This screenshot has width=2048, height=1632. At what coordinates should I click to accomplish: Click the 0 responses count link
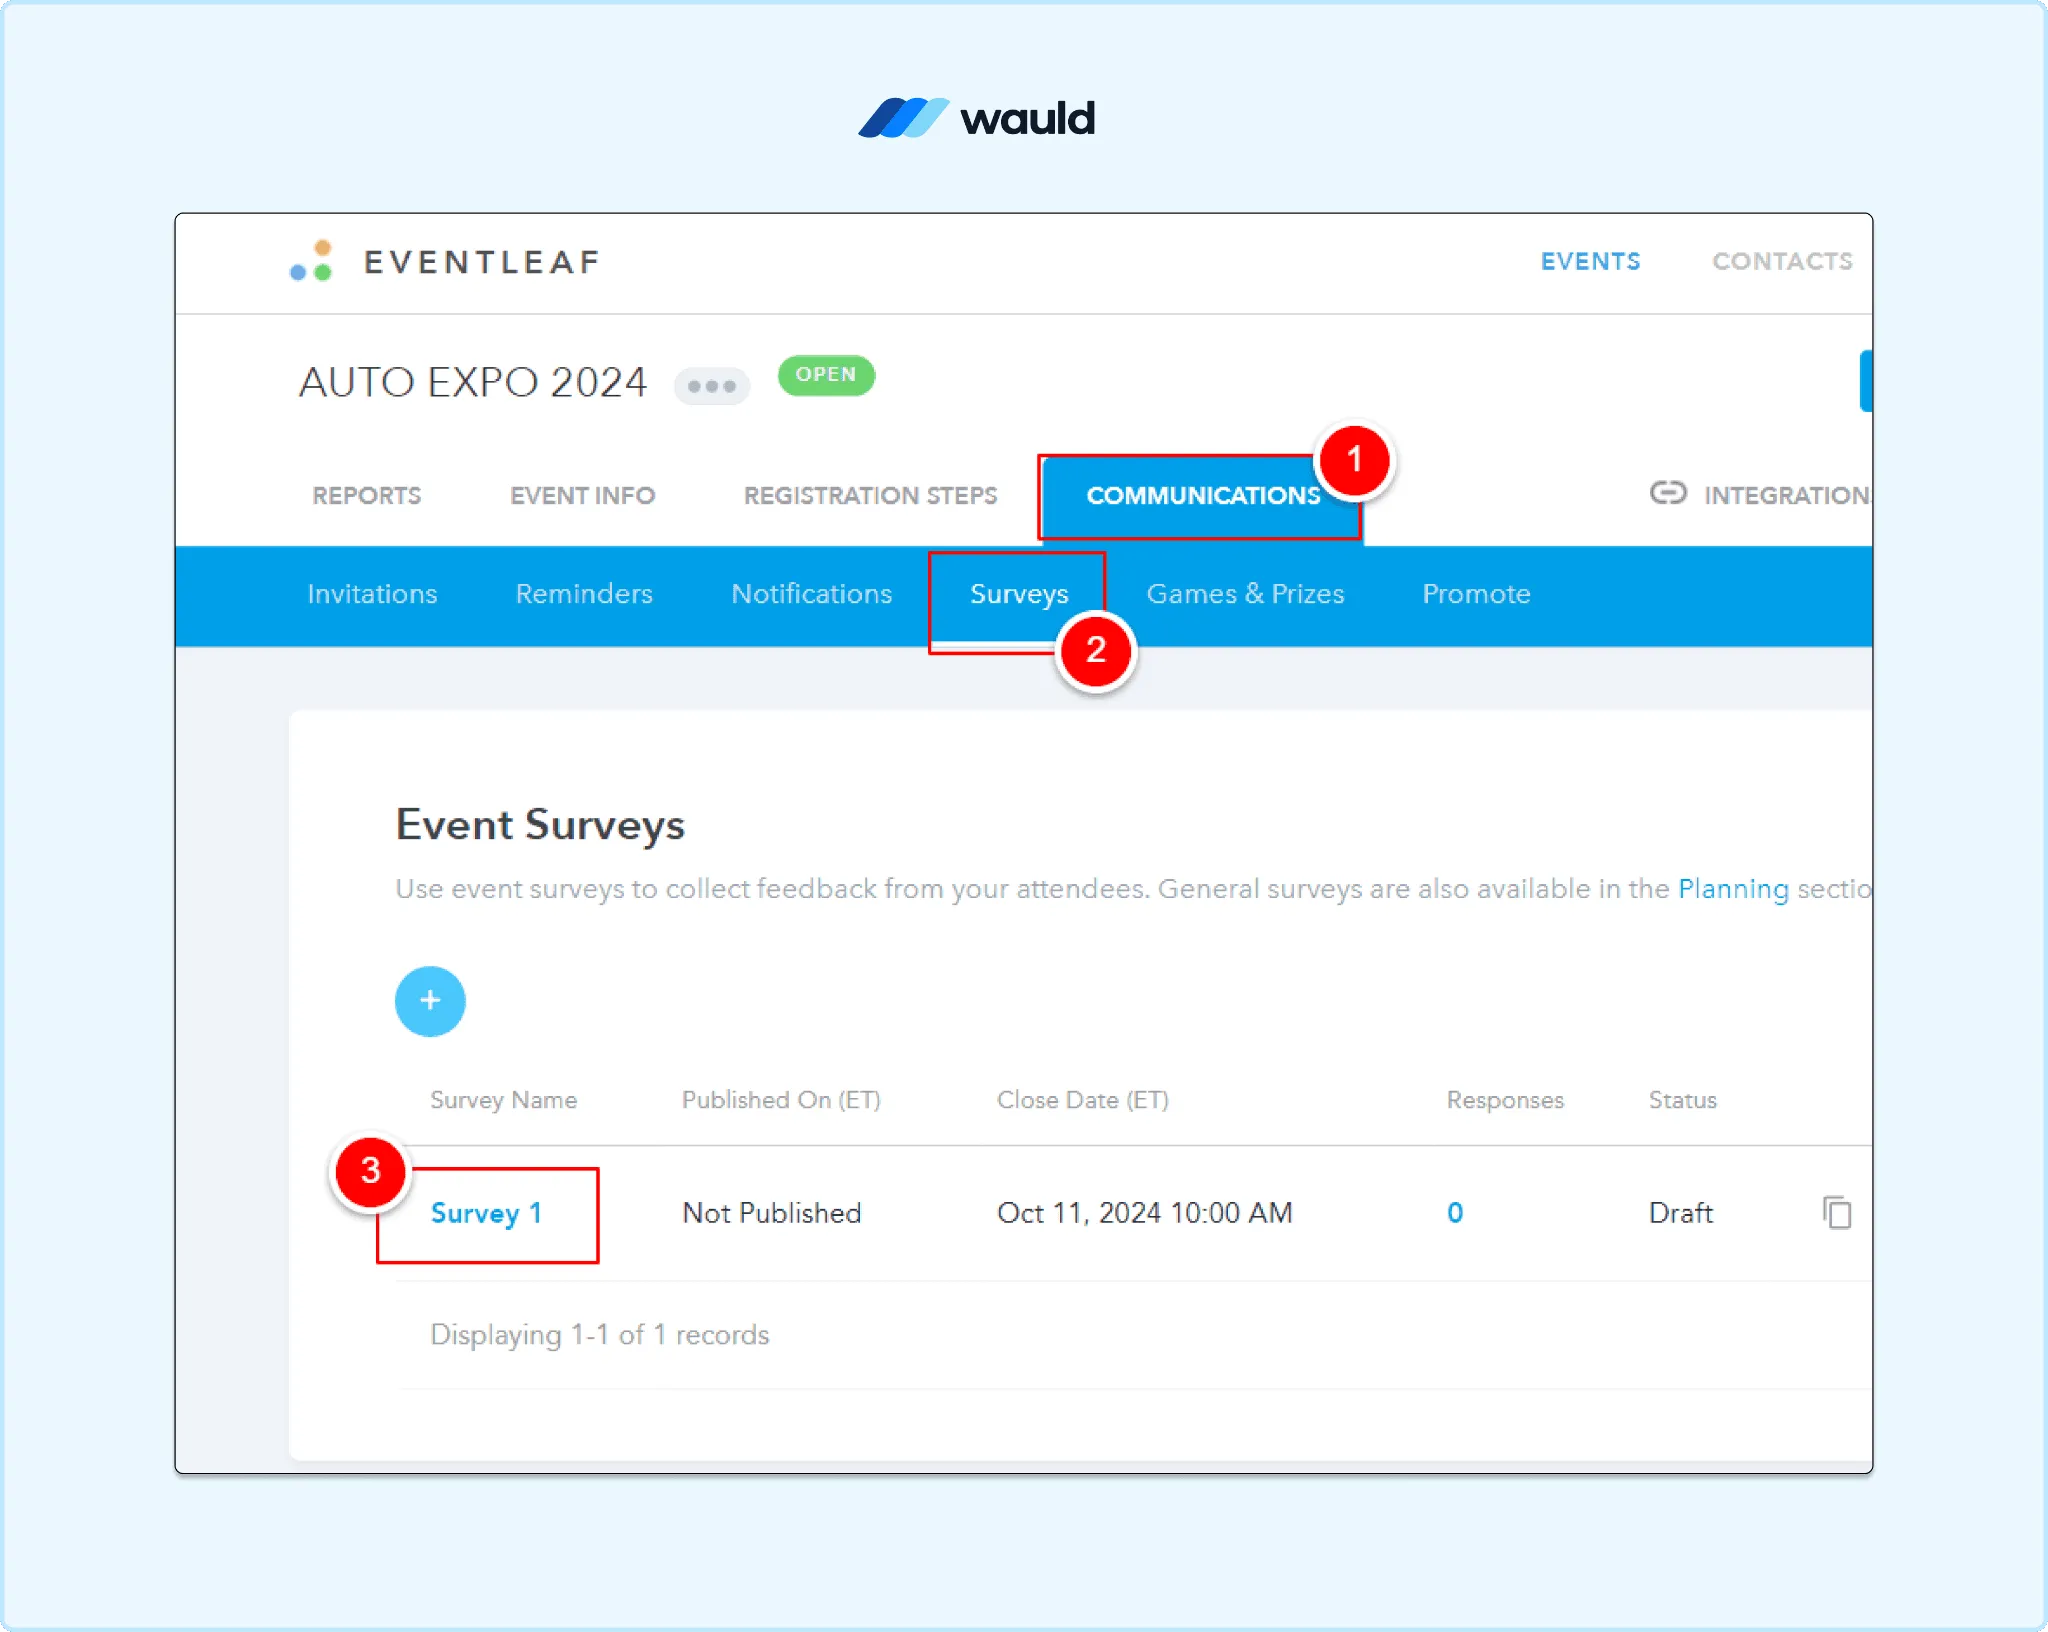coord(1455,1213)
